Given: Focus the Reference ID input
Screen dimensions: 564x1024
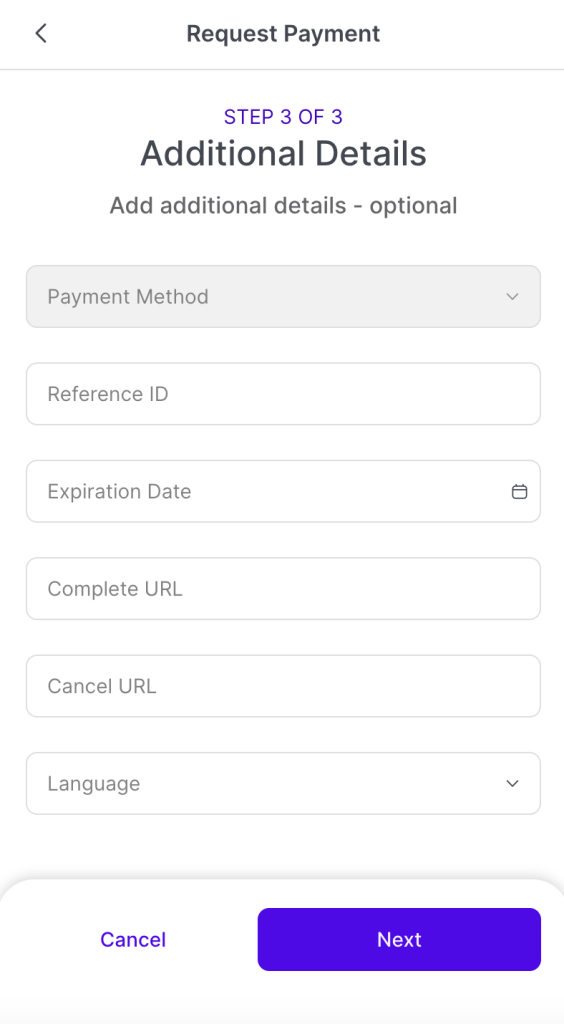Looking at the screenshot, I should 283,394.
